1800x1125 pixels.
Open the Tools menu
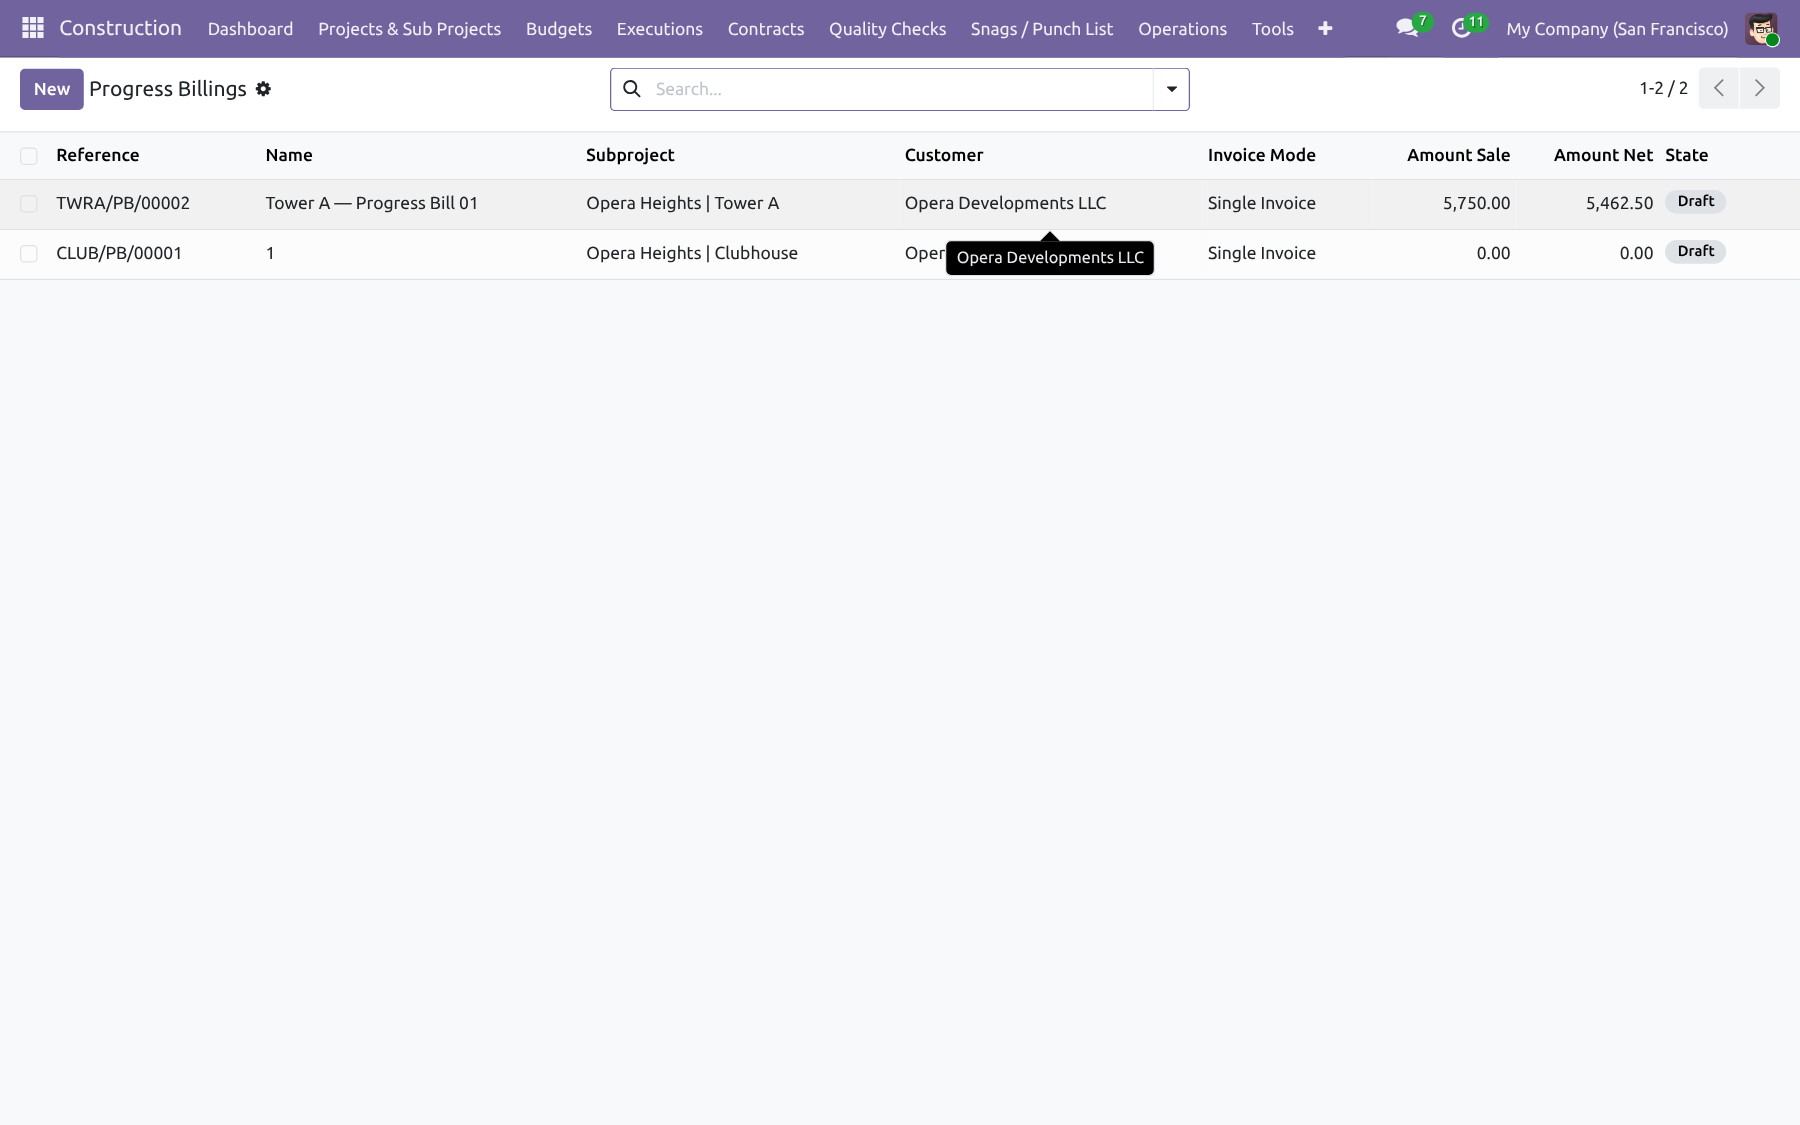pyautogui.click(x=1272, y=29)
